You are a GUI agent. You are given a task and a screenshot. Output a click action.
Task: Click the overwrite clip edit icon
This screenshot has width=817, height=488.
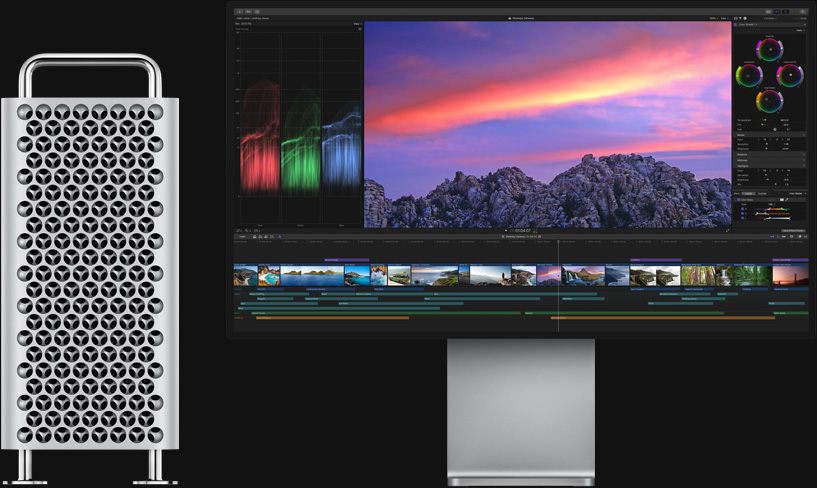(x=272, y=236)
